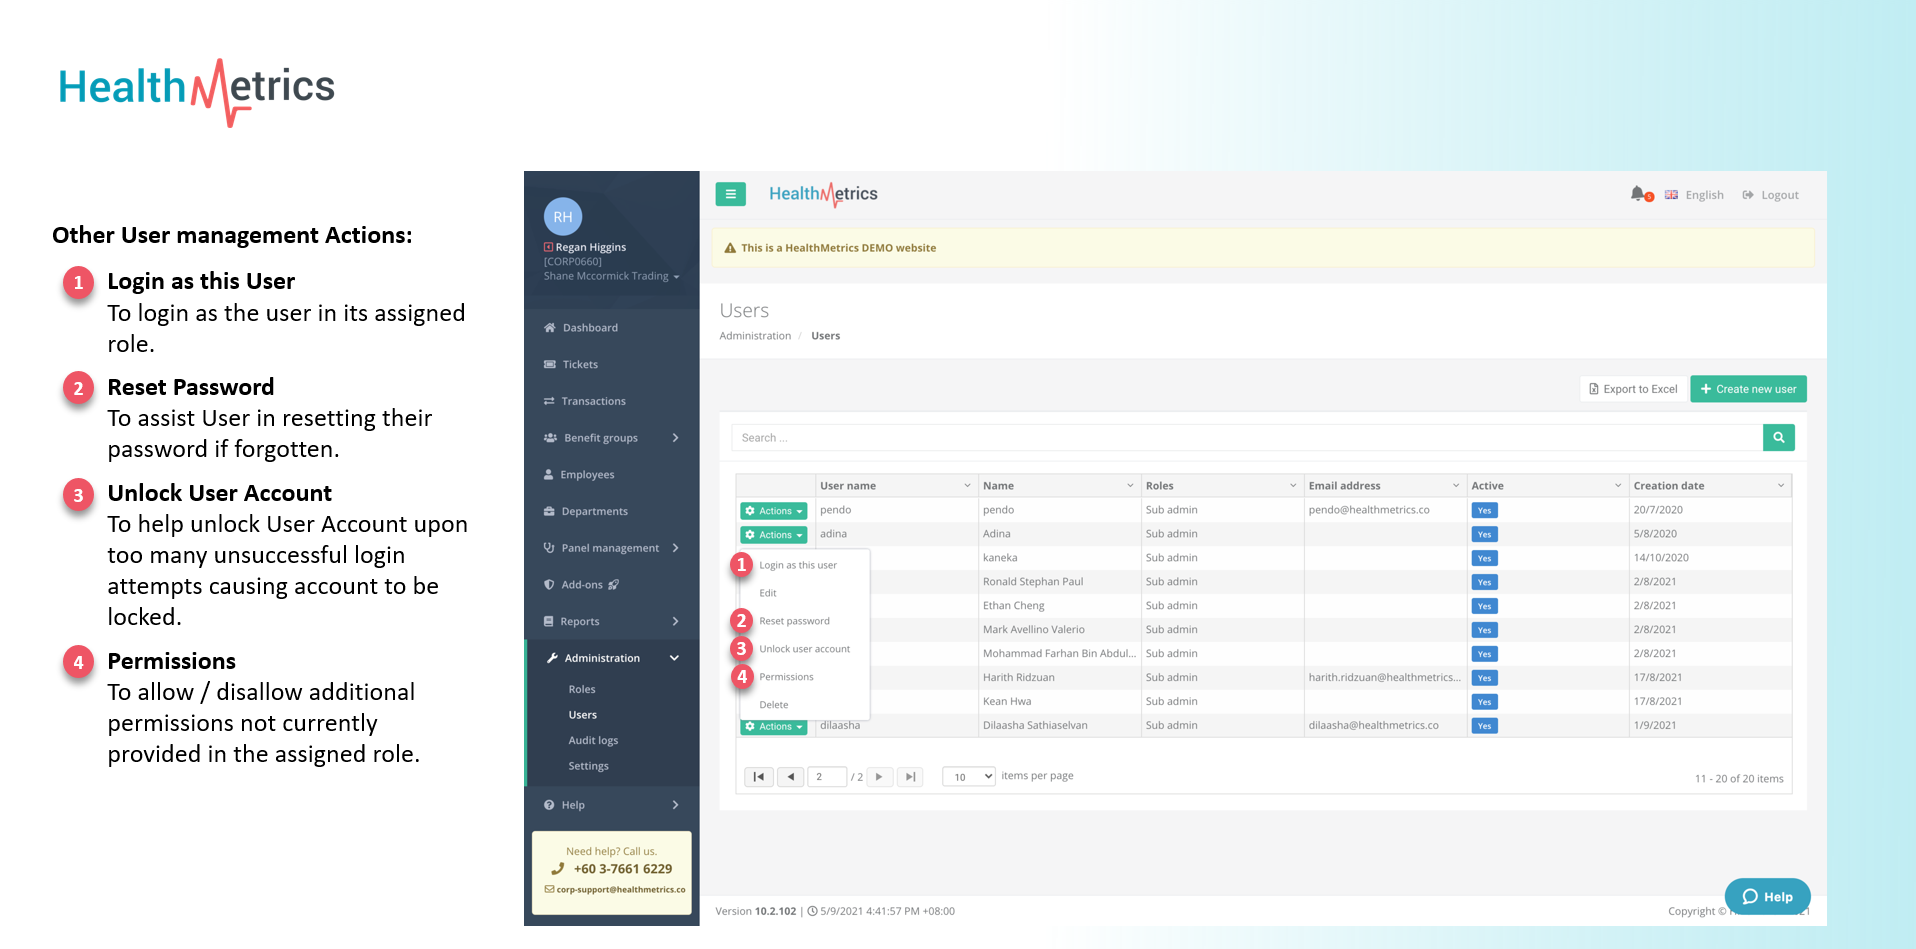Click the Create new user button
Screen dimensions: 1916x949
tap(1747, 389)
